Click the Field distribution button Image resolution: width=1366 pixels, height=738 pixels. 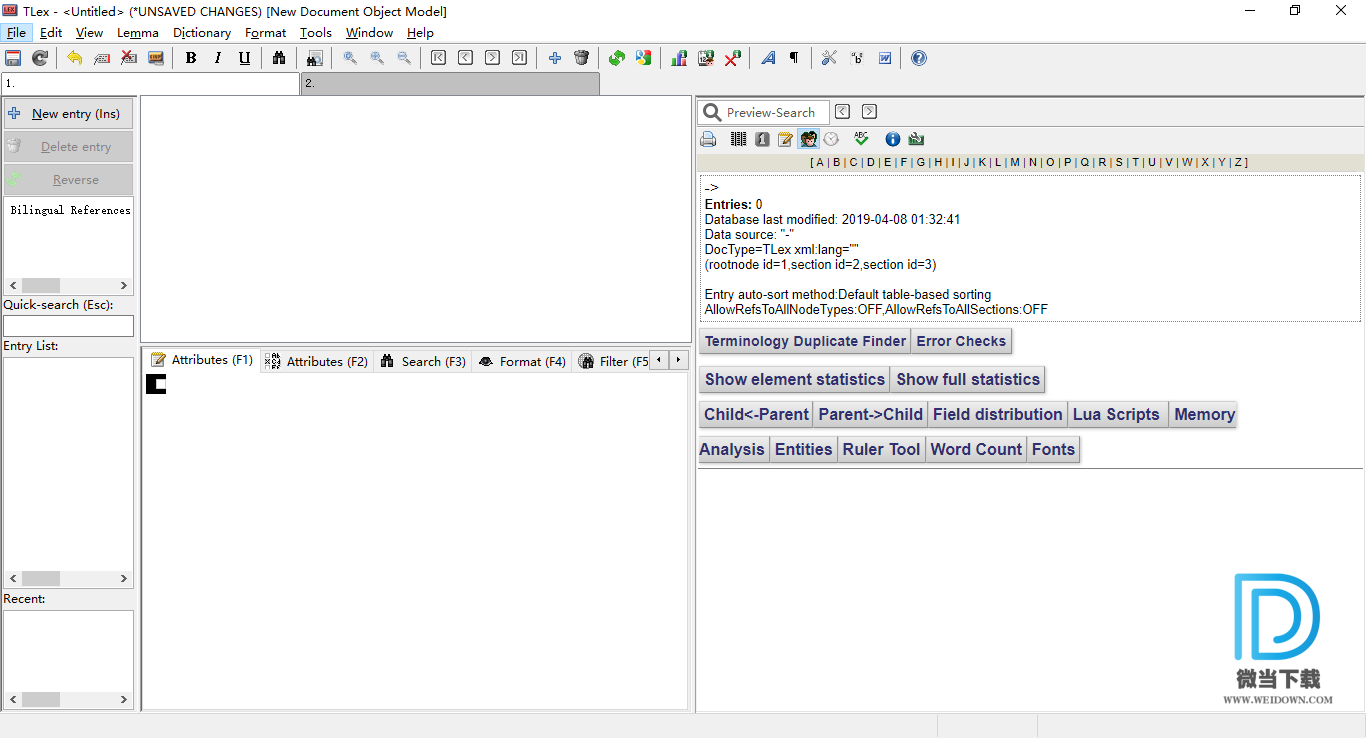pyautogui.click(x=997, y=414)
